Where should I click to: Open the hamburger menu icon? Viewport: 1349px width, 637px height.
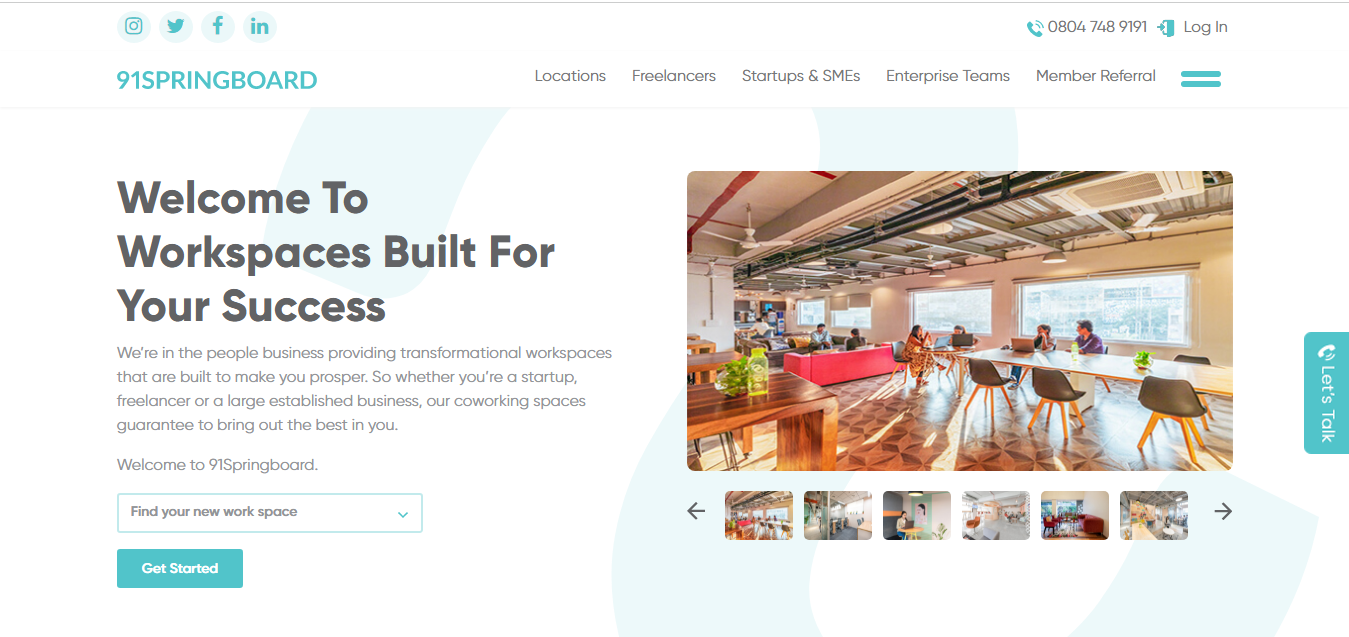point(1201,78)
